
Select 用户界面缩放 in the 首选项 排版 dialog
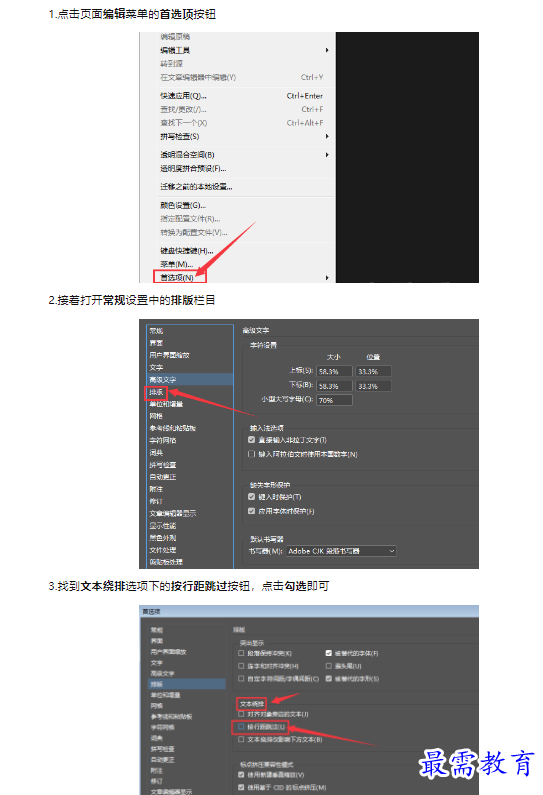point(168,652)
